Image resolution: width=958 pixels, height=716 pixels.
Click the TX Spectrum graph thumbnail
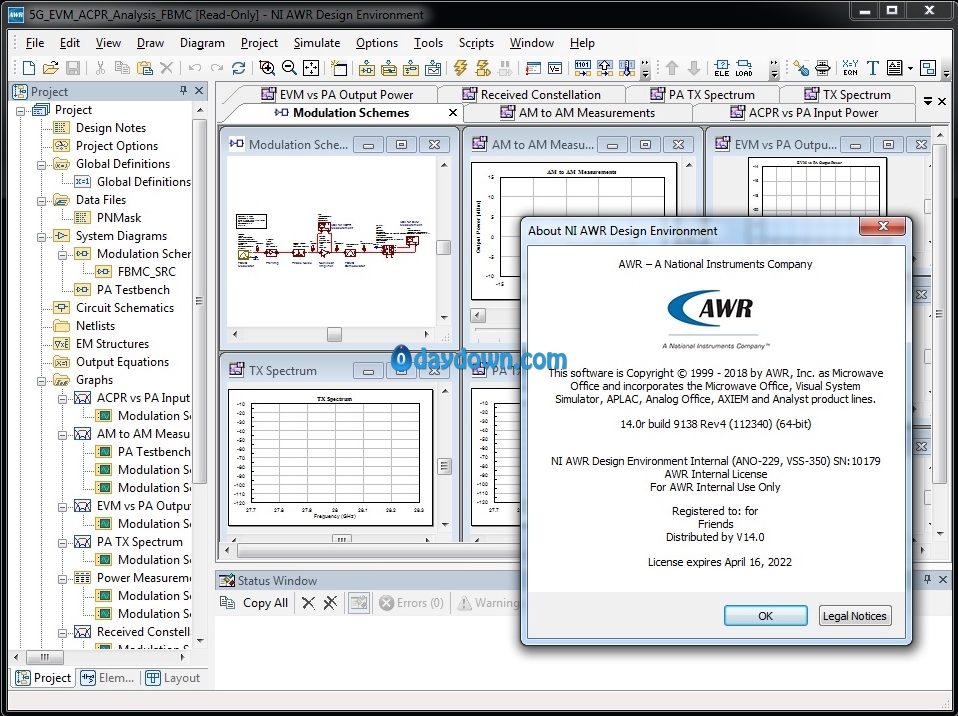(330, 457)
